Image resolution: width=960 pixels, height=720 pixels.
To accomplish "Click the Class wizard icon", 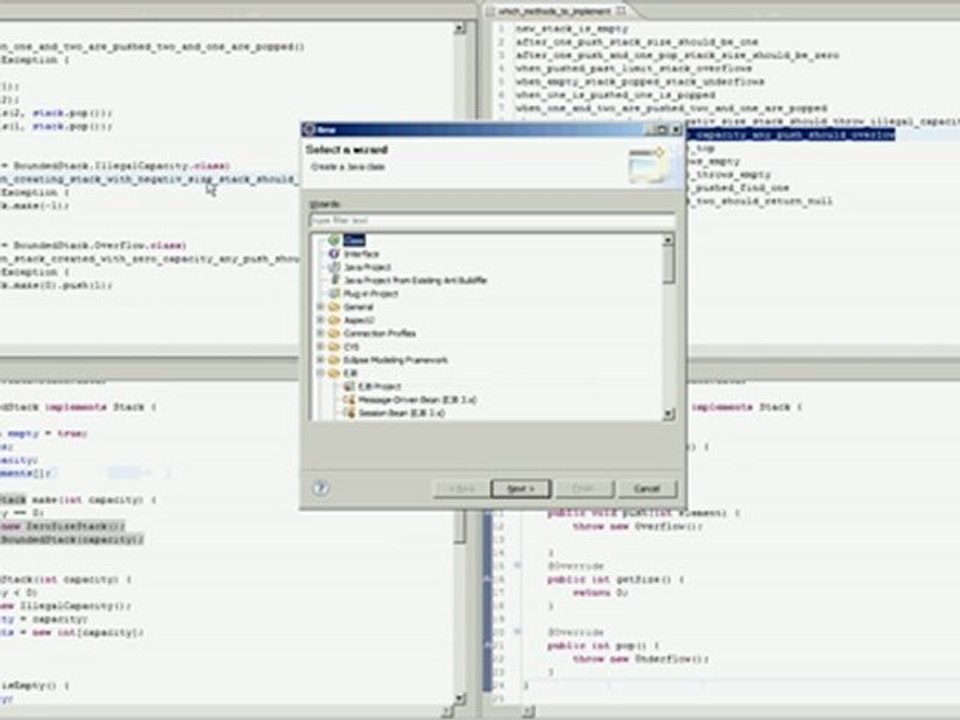I will click(x=334, y=240).
